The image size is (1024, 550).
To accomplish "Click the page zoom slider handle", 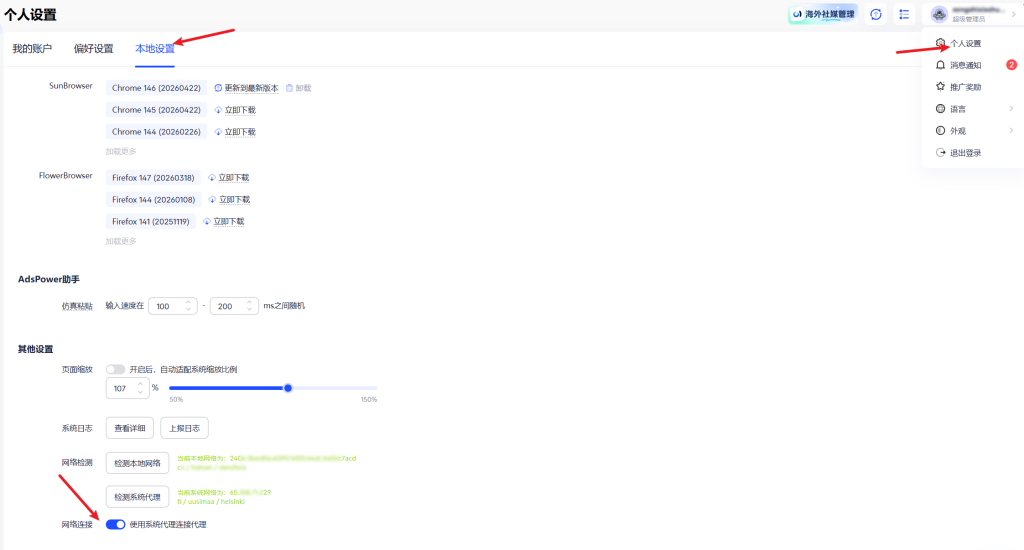I will point(288,387).
